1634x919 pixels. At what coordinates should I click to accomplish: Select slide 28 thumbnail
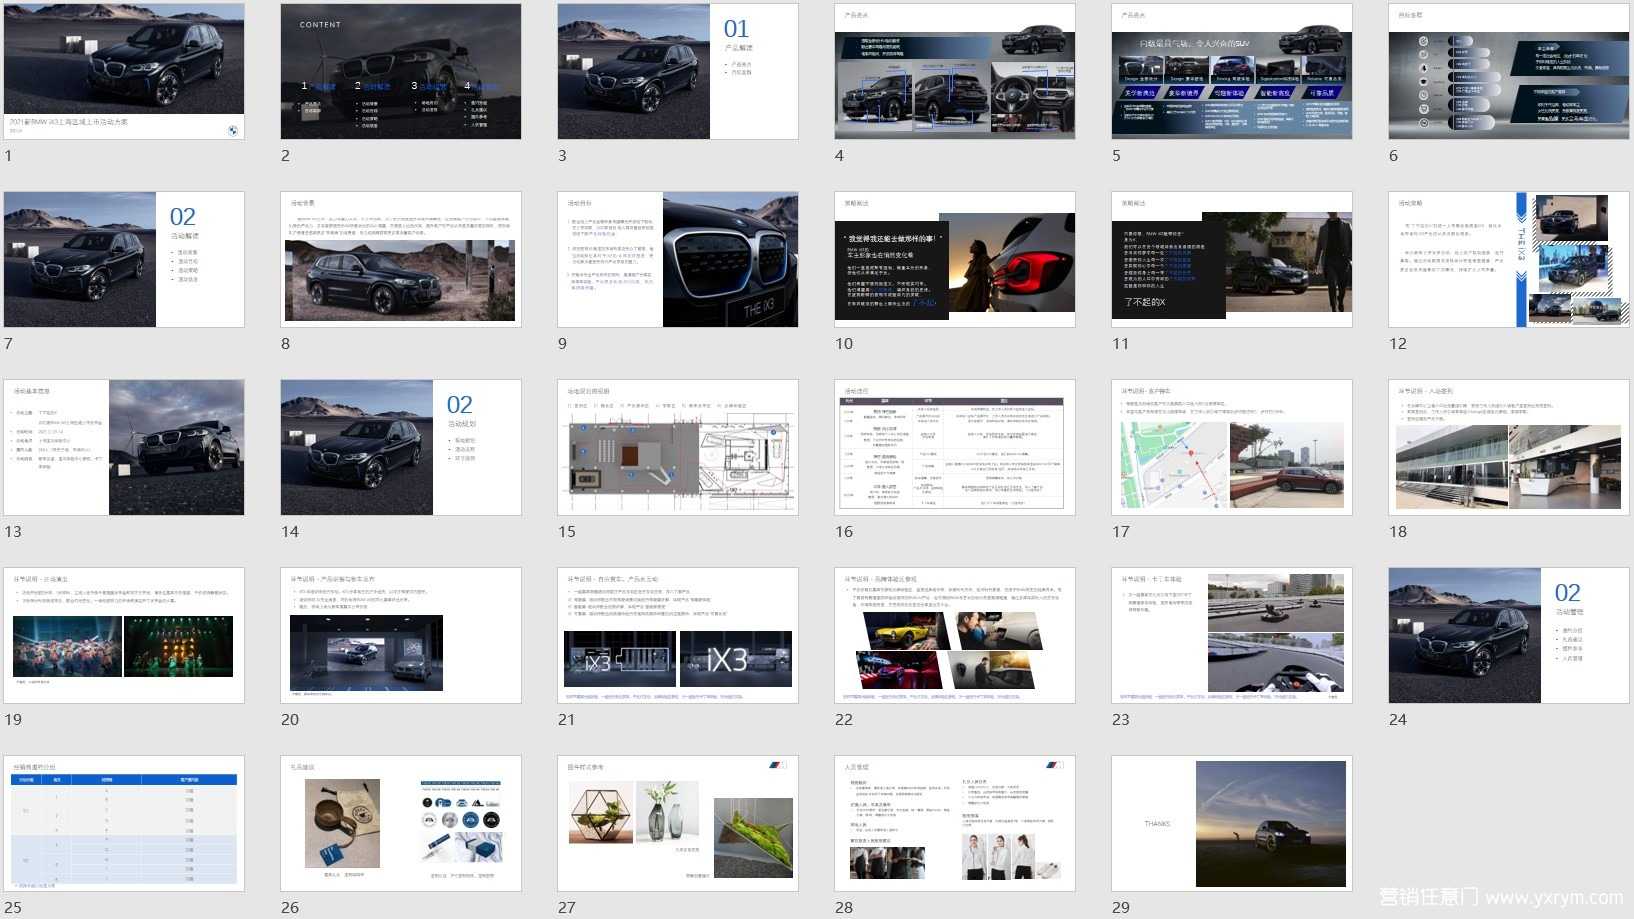pos(955,823)
